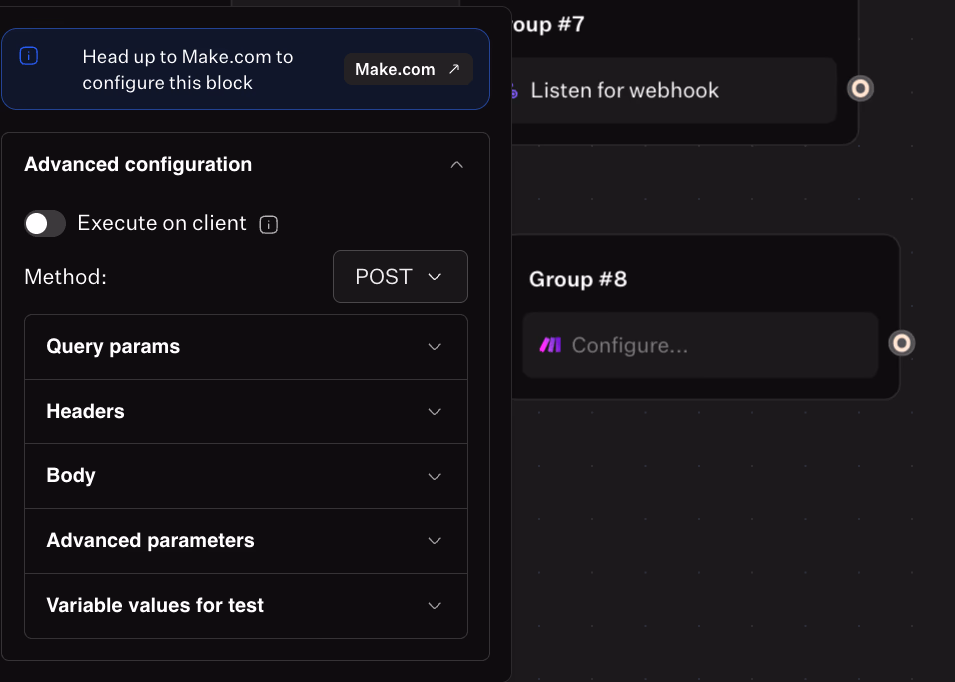Click the info icon beside Execute on client

click(268, 224)
